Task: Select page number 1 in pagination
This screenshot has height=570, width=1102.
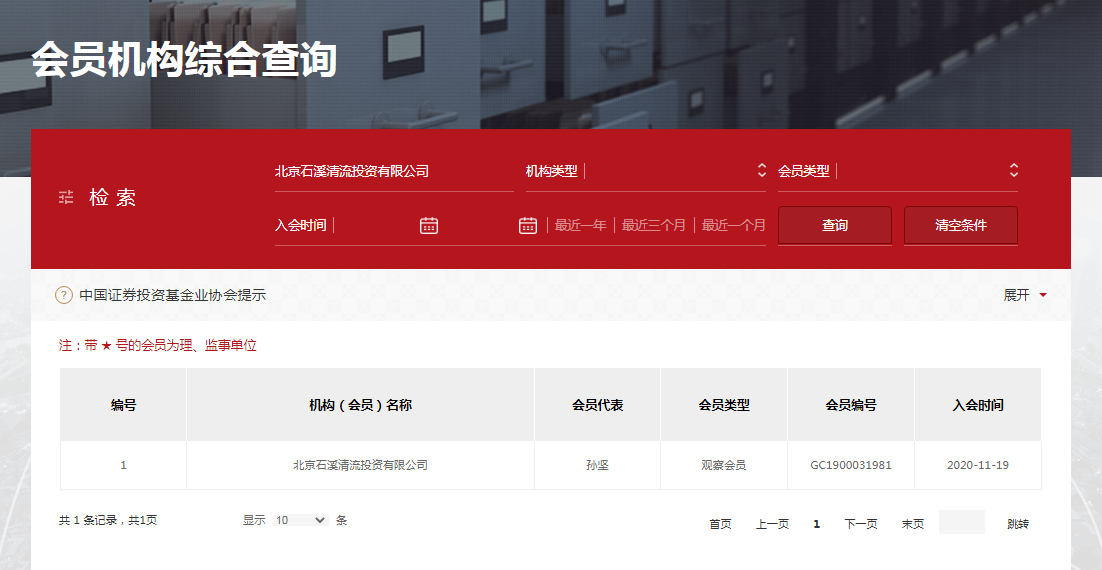Action: coord(816,524)
